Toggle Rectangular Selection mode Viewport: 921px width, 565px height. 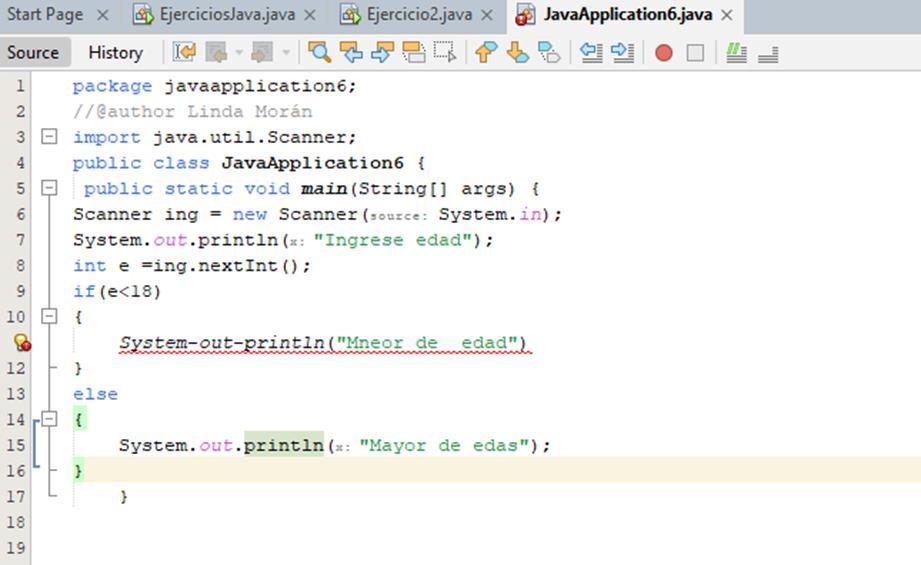[445, 52]
